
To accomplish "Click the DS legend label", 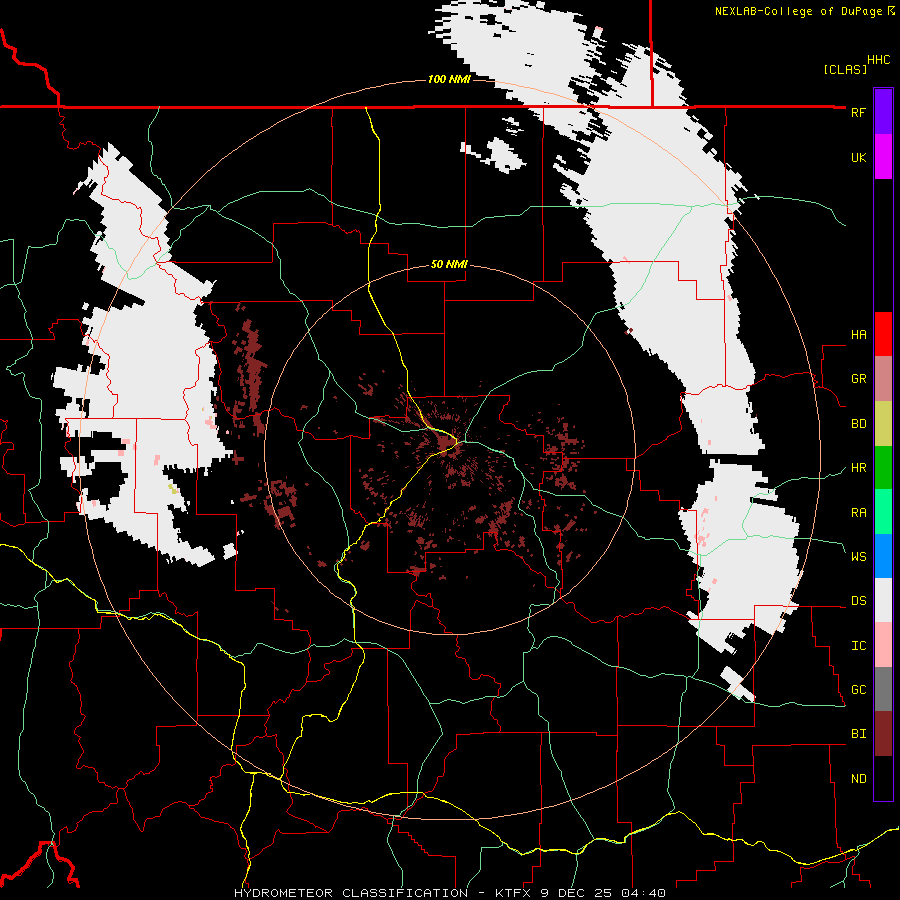I will click(858, 601).
